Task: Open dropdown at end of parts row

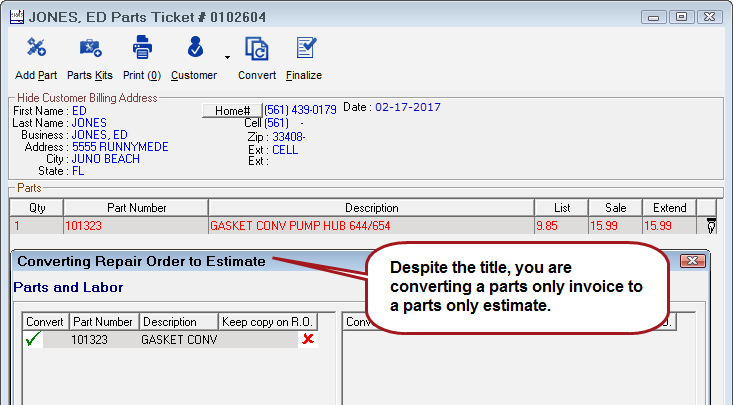Action: [x=711, y=226]
